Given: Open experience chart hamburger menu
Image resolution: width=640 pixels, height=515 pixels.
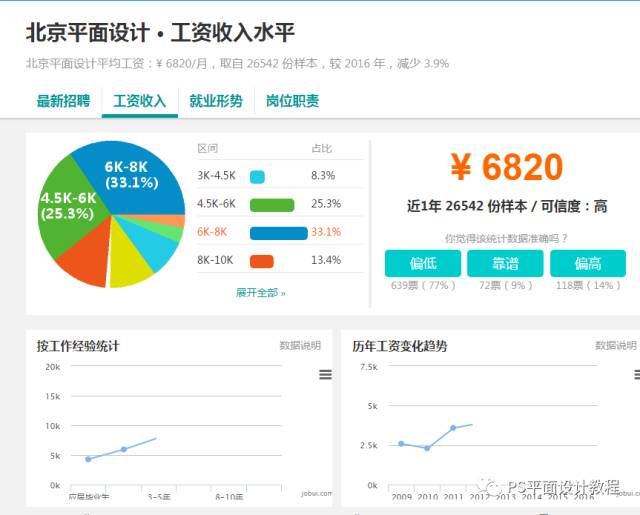Looking at the screenshot, I should [x=325, y=374].
